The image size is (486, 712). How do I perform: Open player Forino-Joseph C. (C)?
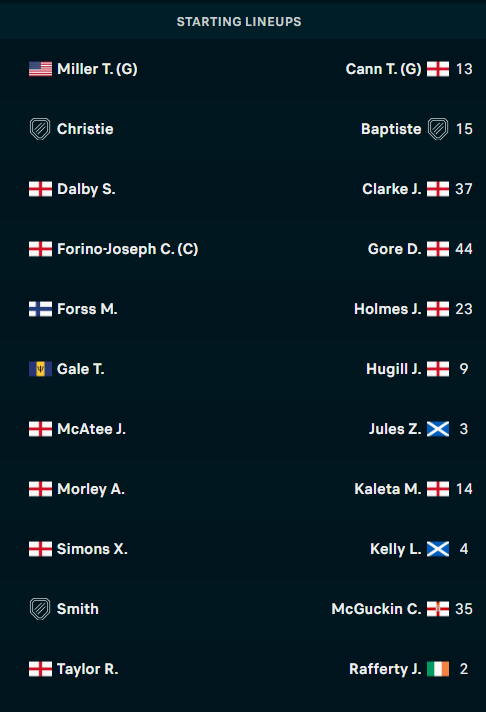click(128, 249)
